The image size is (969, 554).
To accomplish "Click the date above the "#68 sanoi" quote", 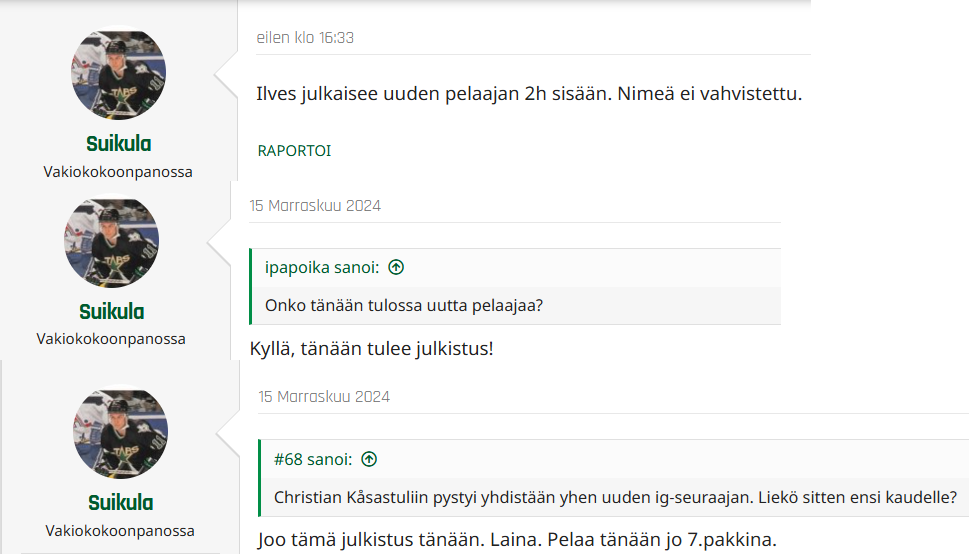I will pyautogui.click(x=324, y=397).
